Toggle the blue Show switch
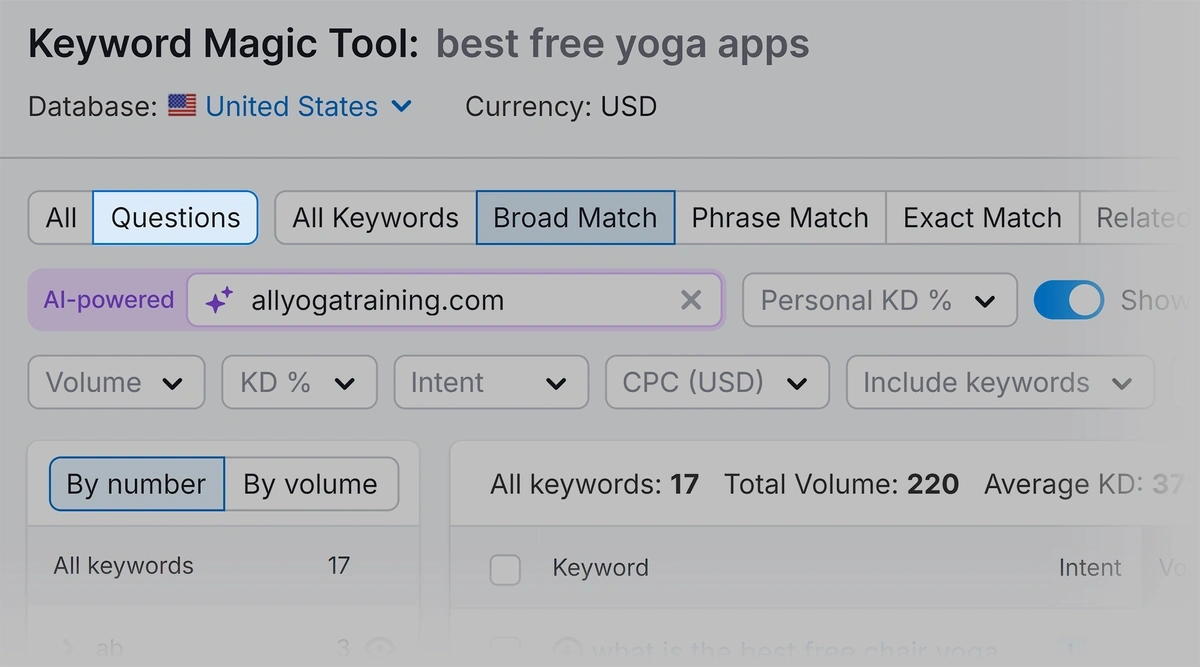Viewport: 1200px width, 667px height. pyautogui.click(x=1068, y=300)
